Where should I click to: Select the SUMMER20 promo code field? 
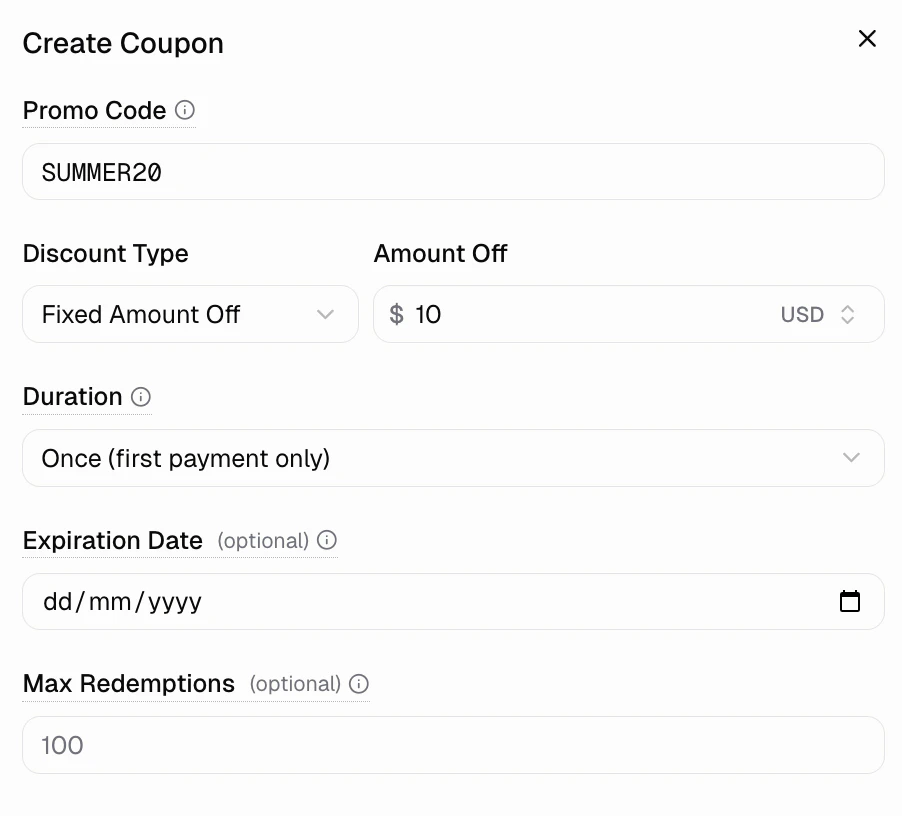453,171
